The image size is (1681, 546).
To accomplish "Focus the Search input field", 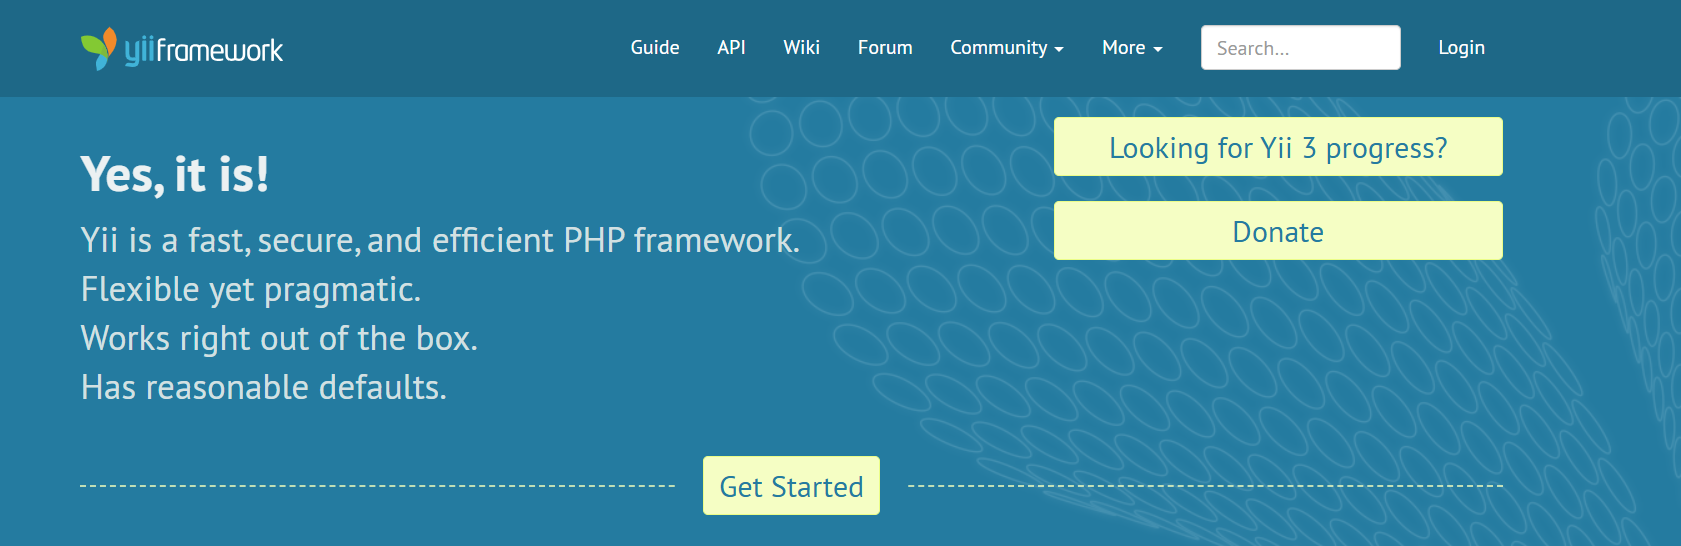I will [1300, 48].
